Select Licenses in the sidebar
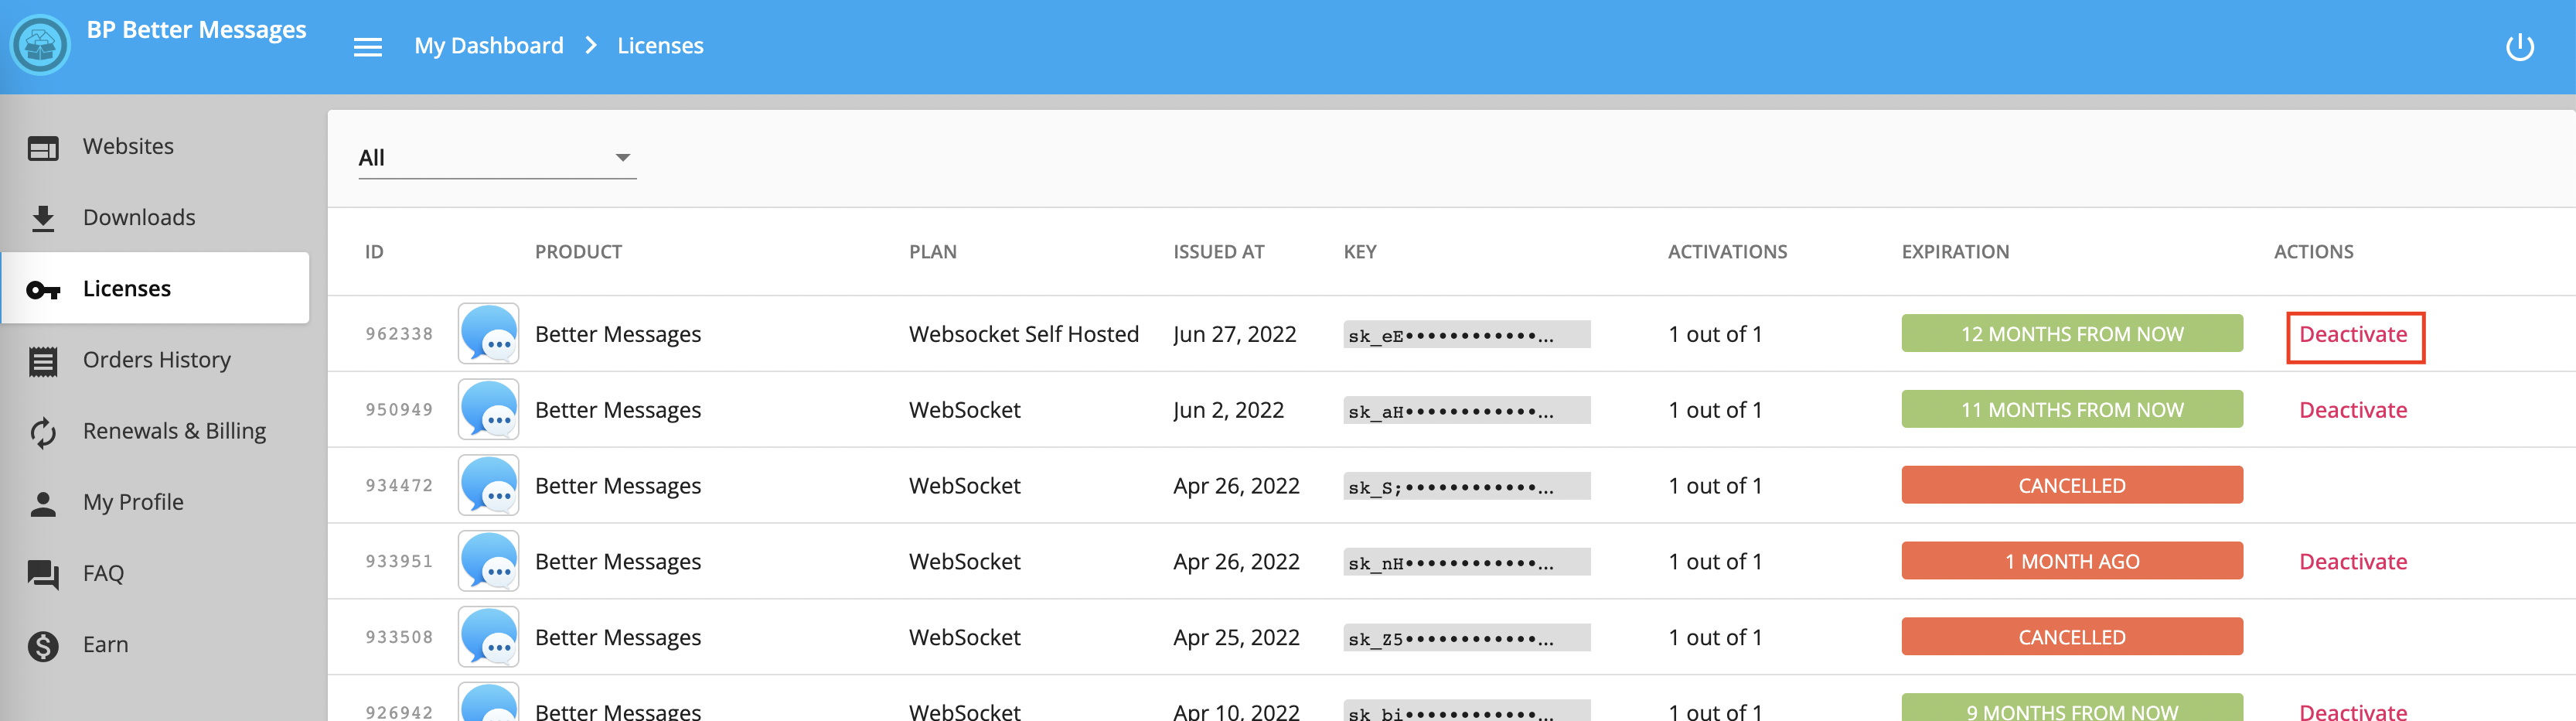This screenshot has width=2576, height=721. click(x=156, y=288)
